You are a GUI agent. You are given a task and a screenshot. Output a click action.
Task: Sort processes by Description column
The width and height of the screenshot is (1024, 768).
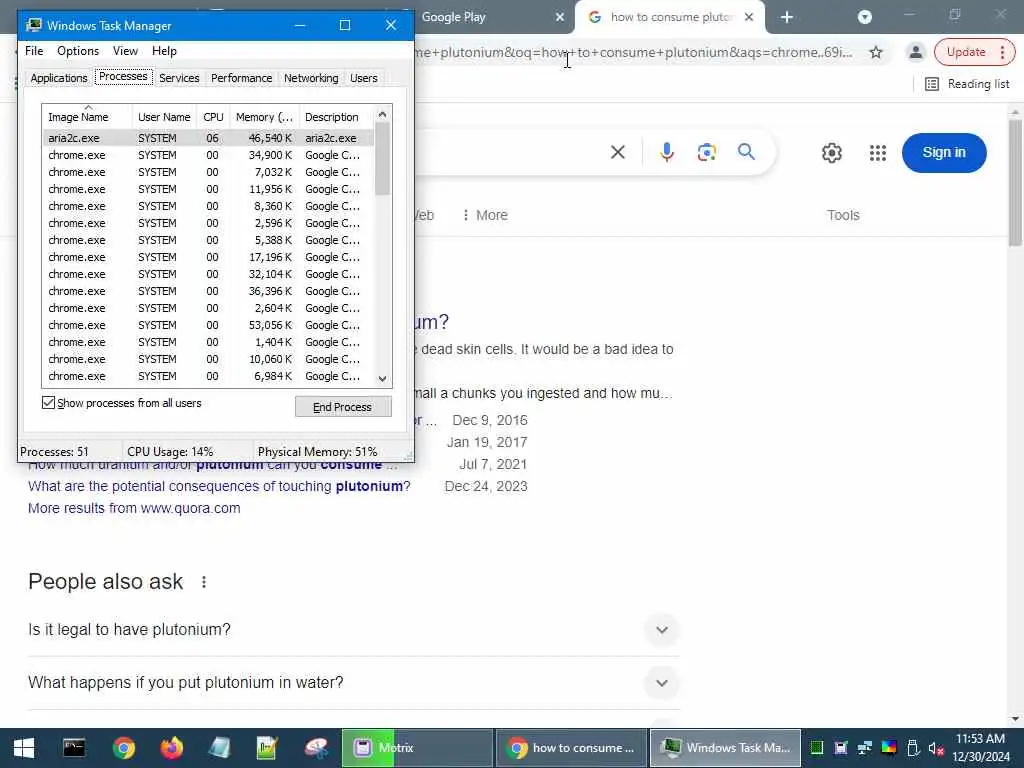tap(336, 117)
